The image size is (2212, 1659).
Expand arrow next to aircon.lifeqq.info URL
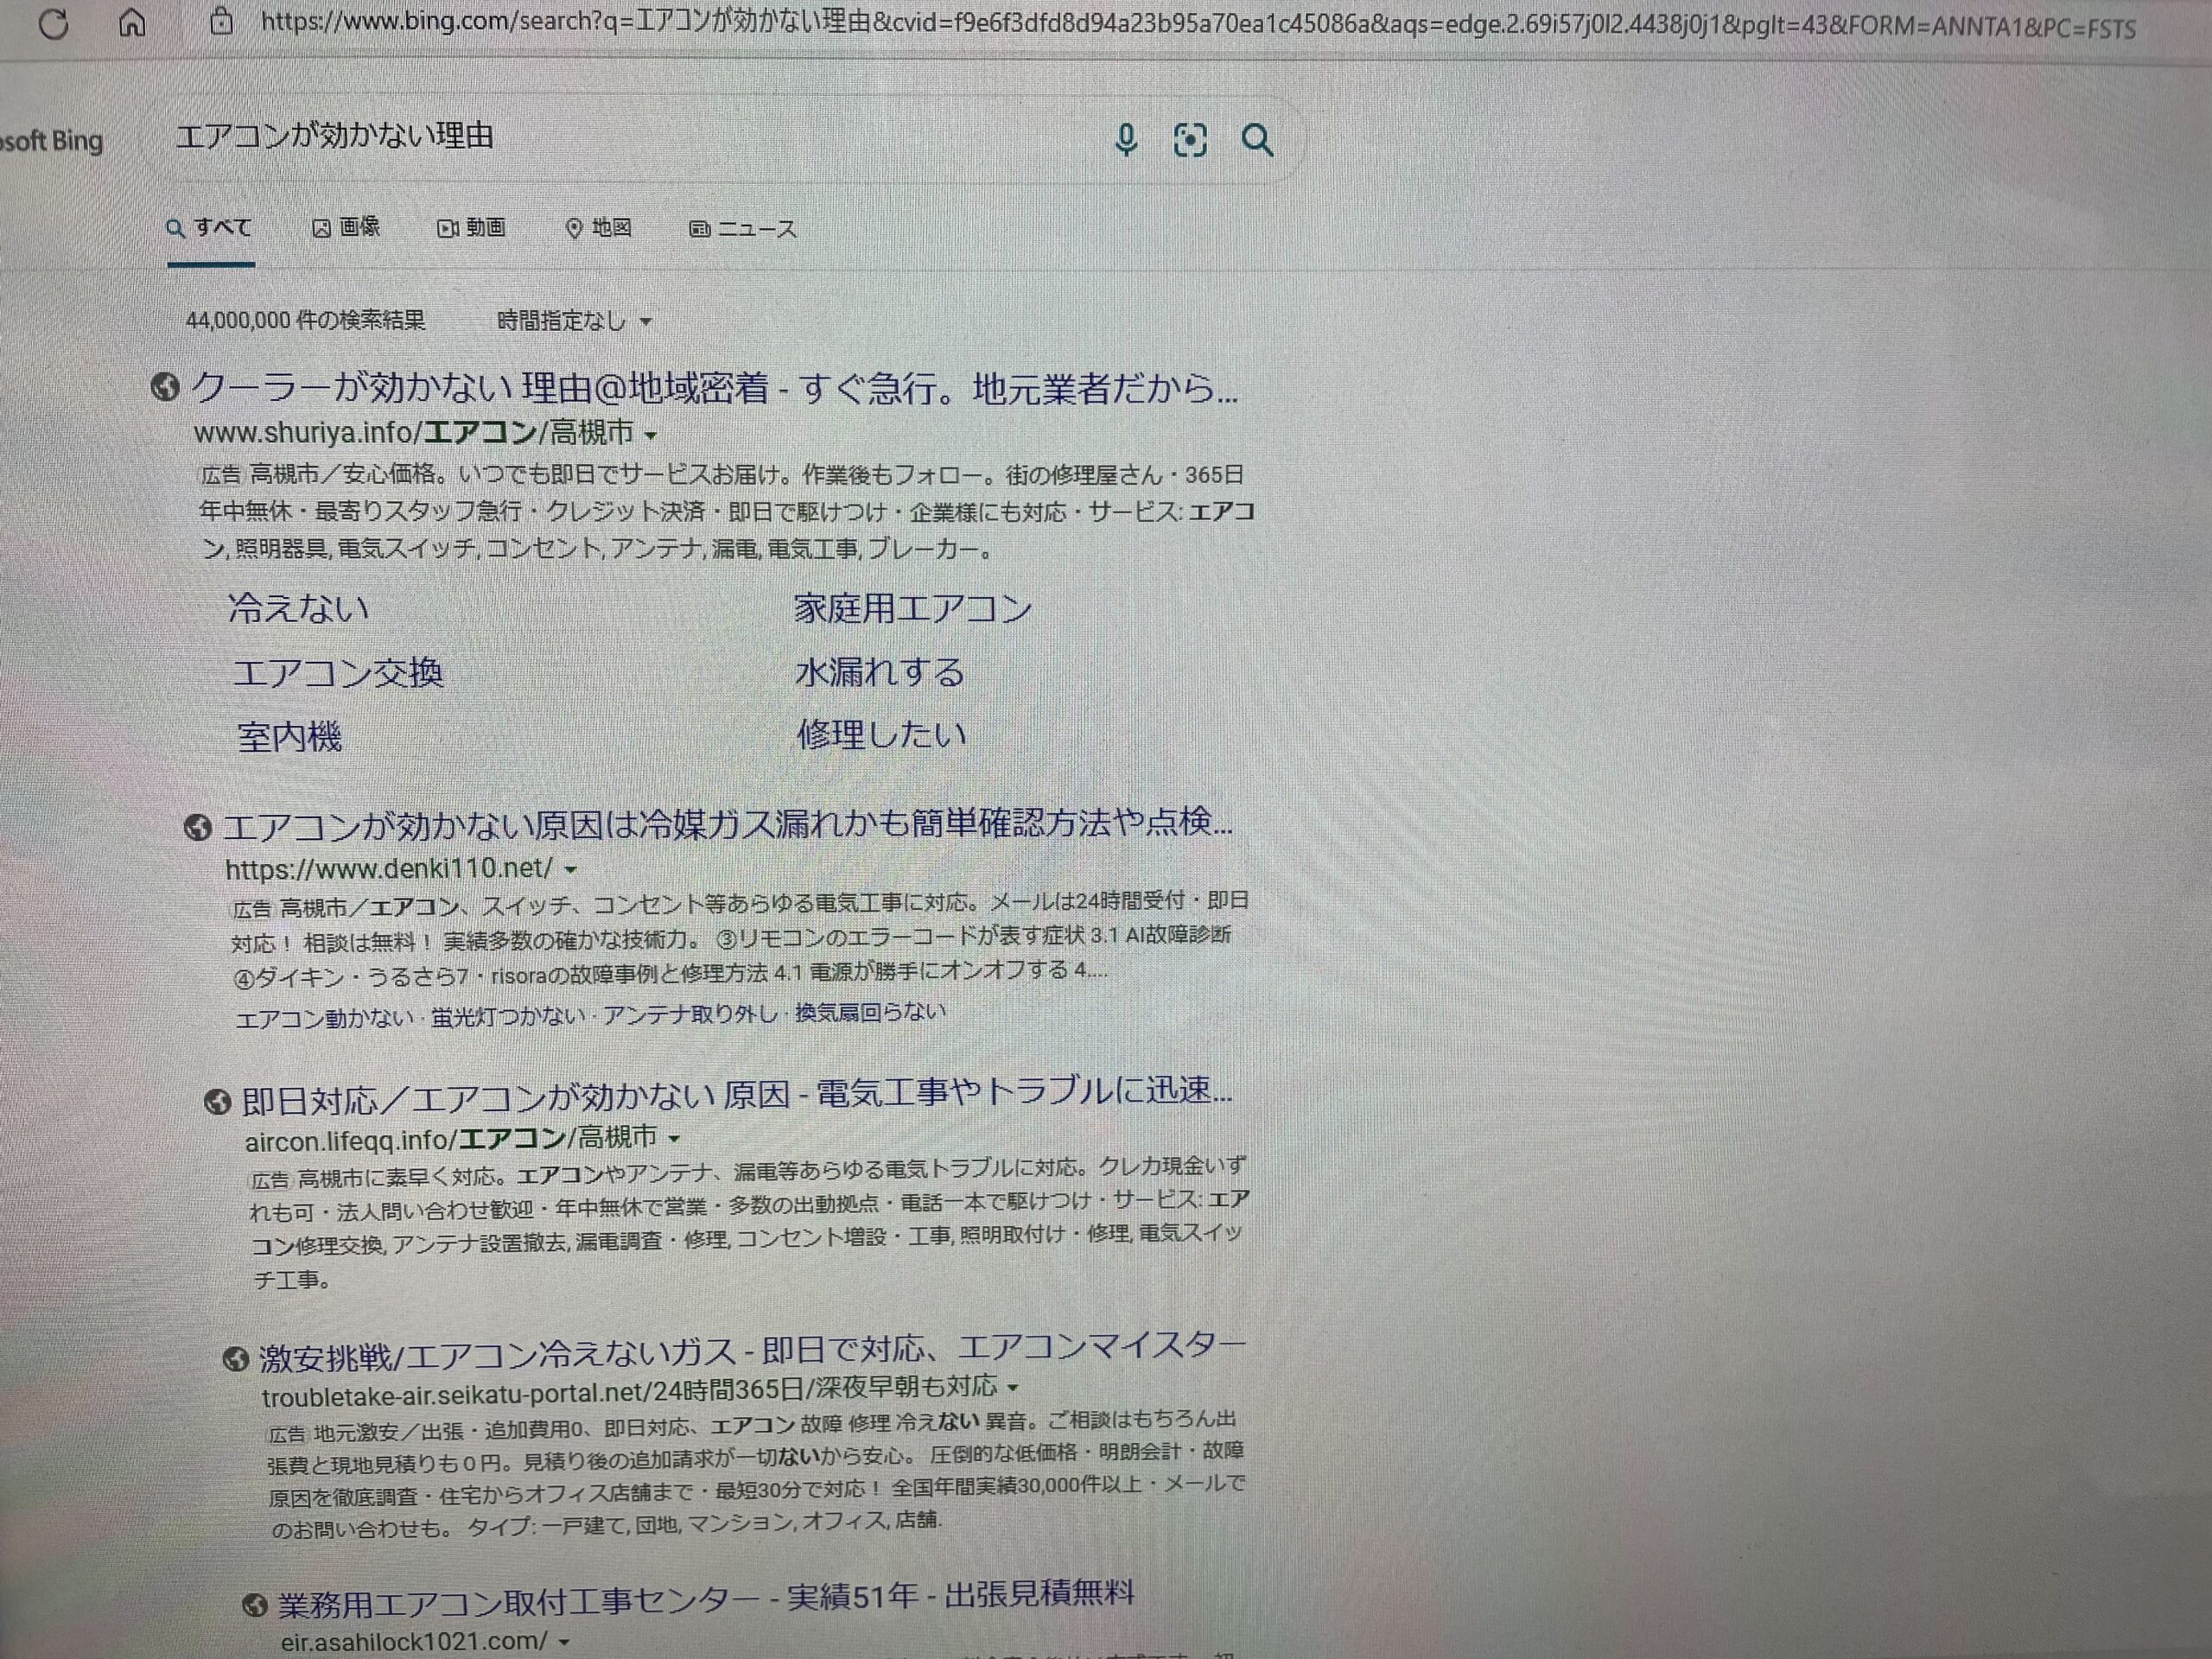(x=675, y=1139)
